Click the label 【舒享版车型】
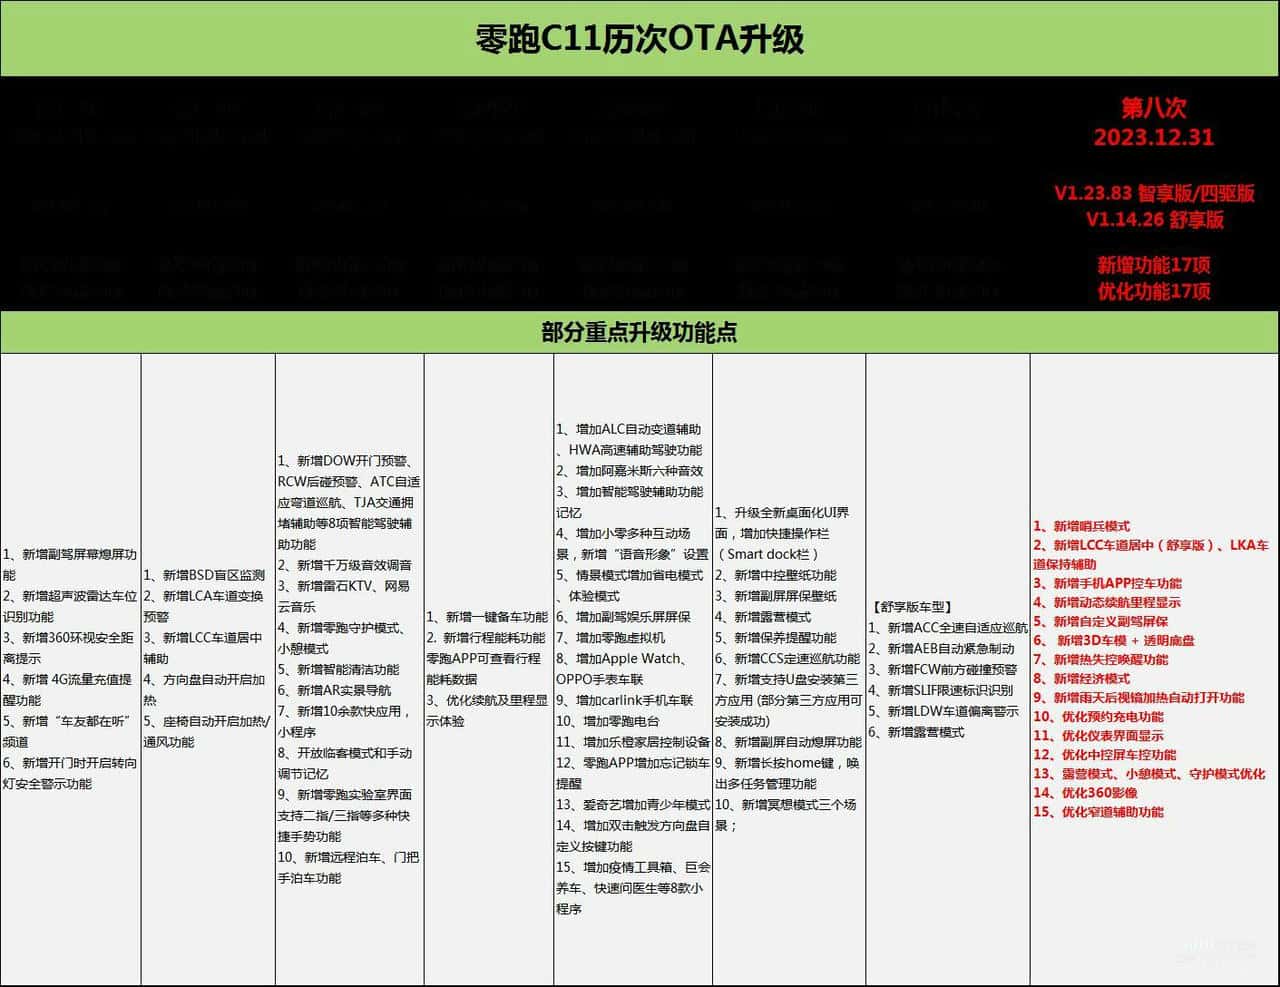The image size is (1280, 987). pyautogui.click(x=912, y=607)
